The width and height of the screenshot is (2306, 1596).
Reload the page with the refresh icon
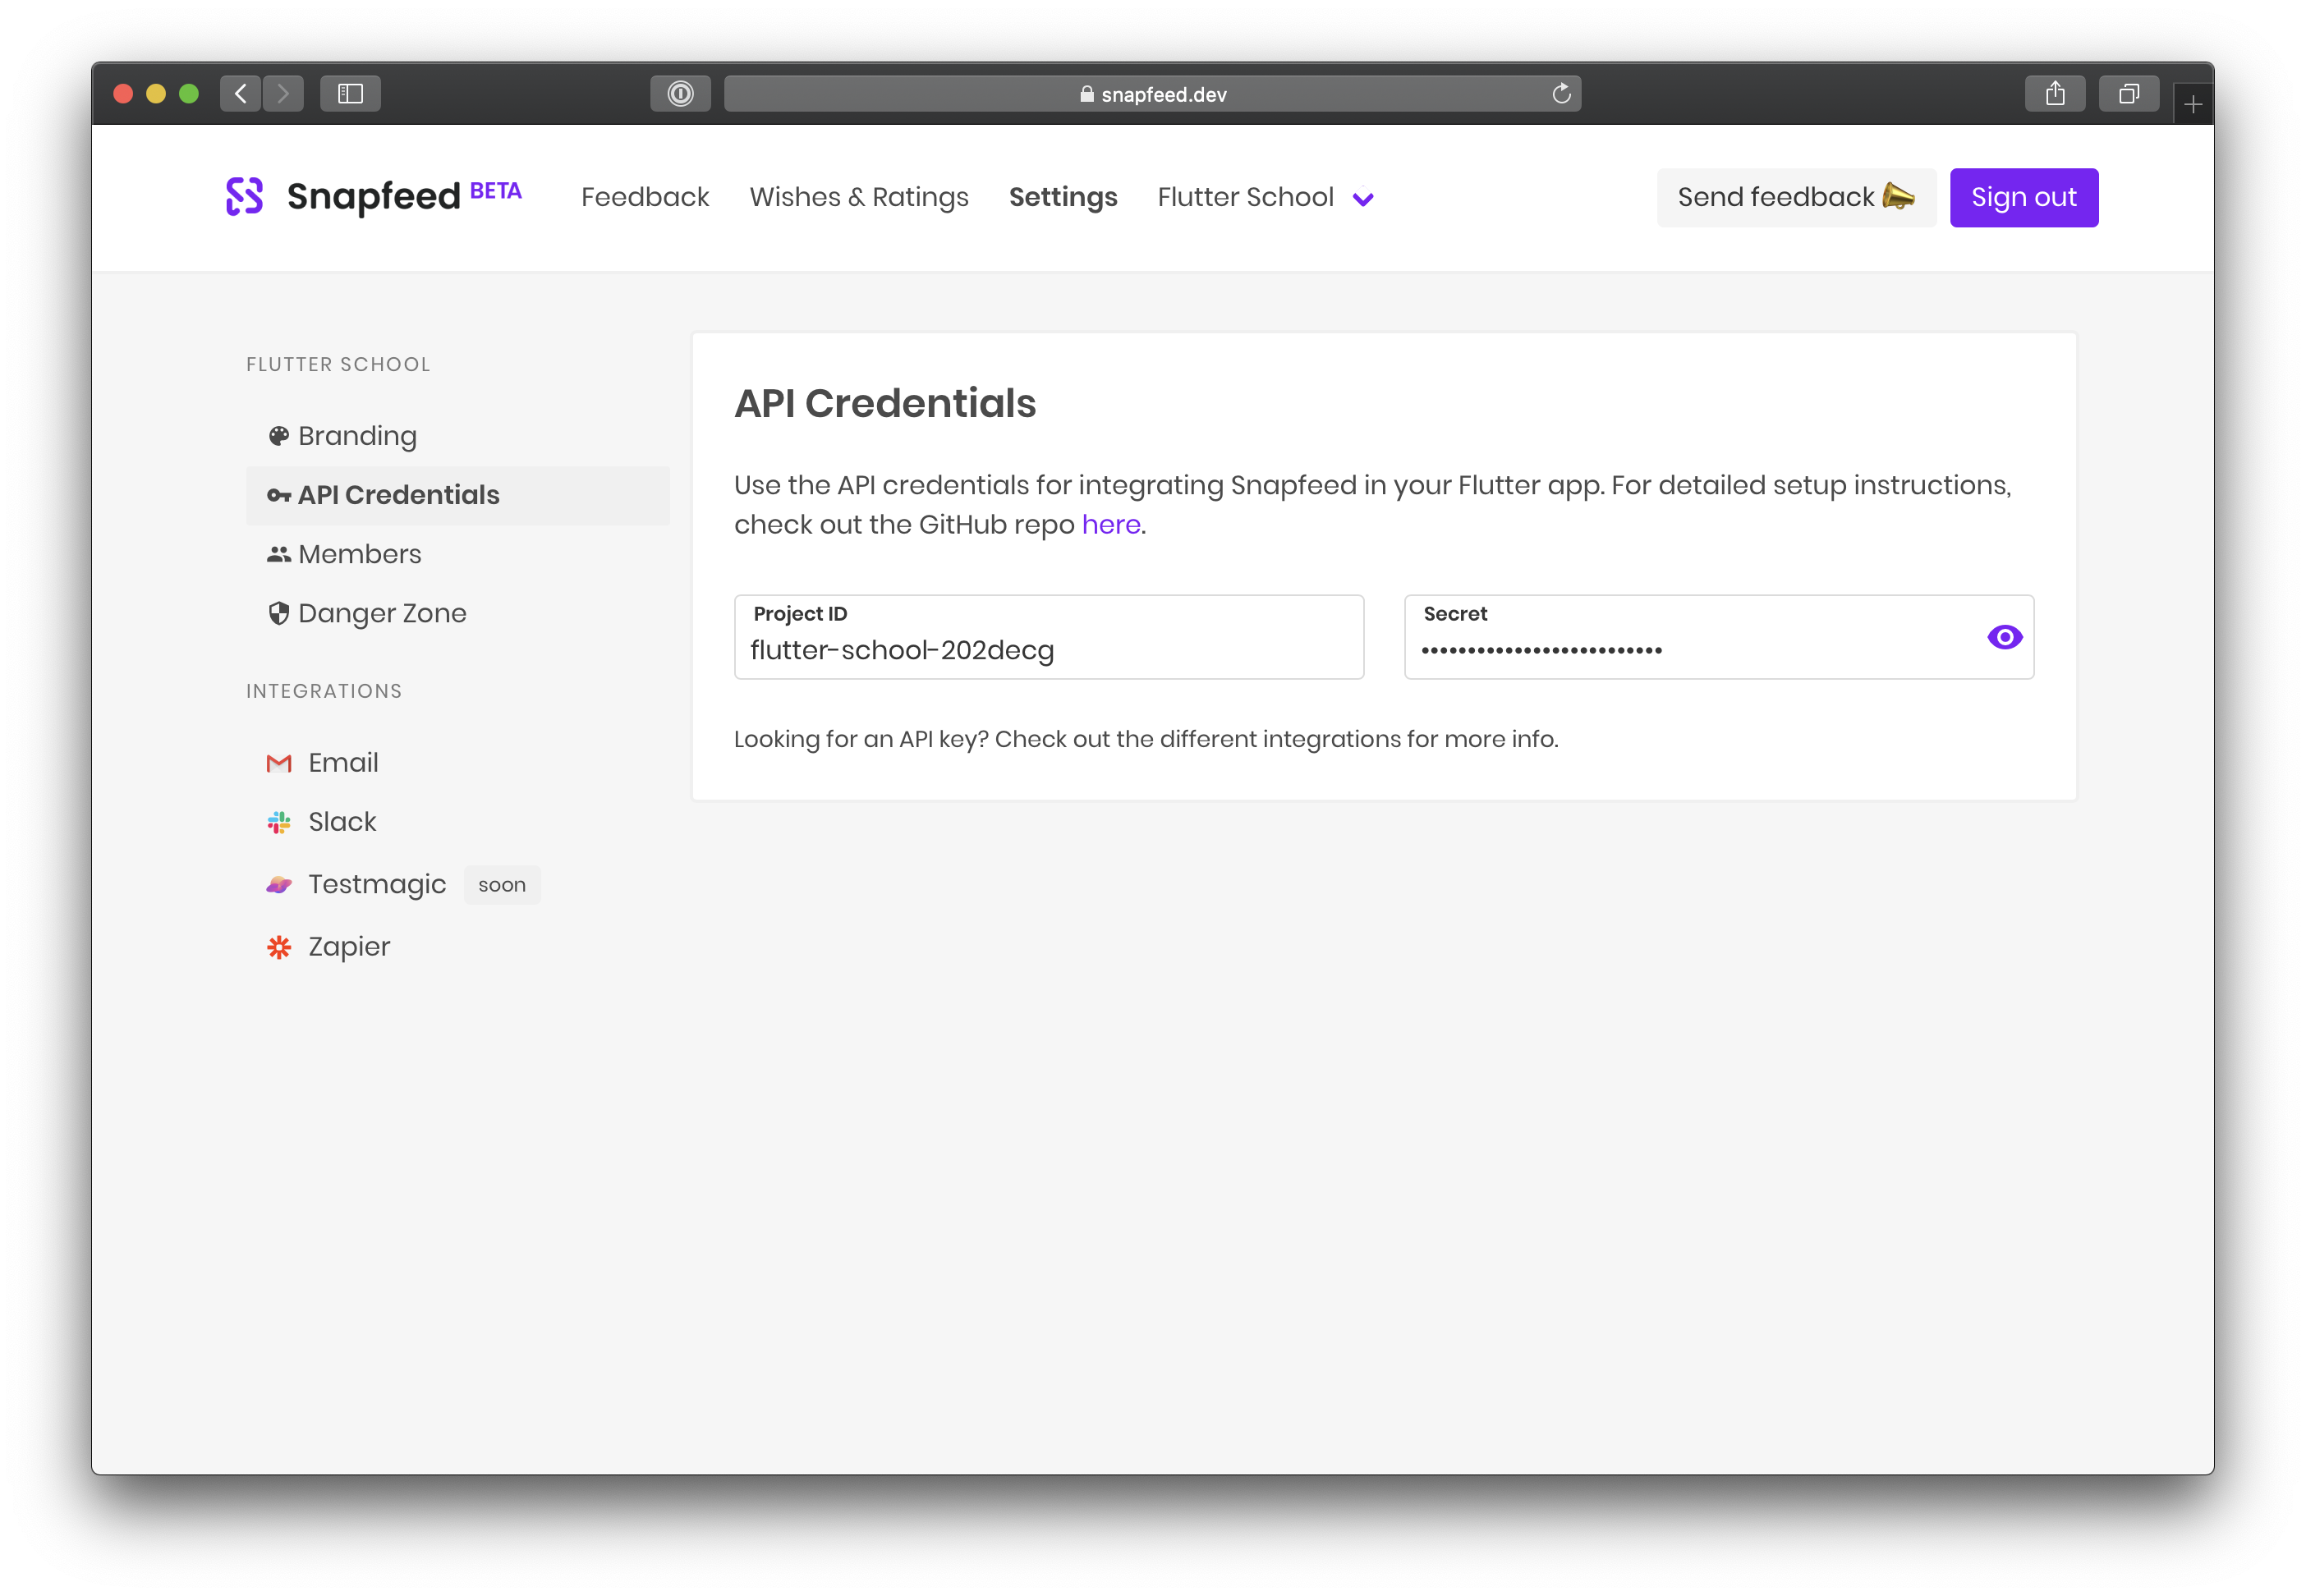coord(1561,94)
